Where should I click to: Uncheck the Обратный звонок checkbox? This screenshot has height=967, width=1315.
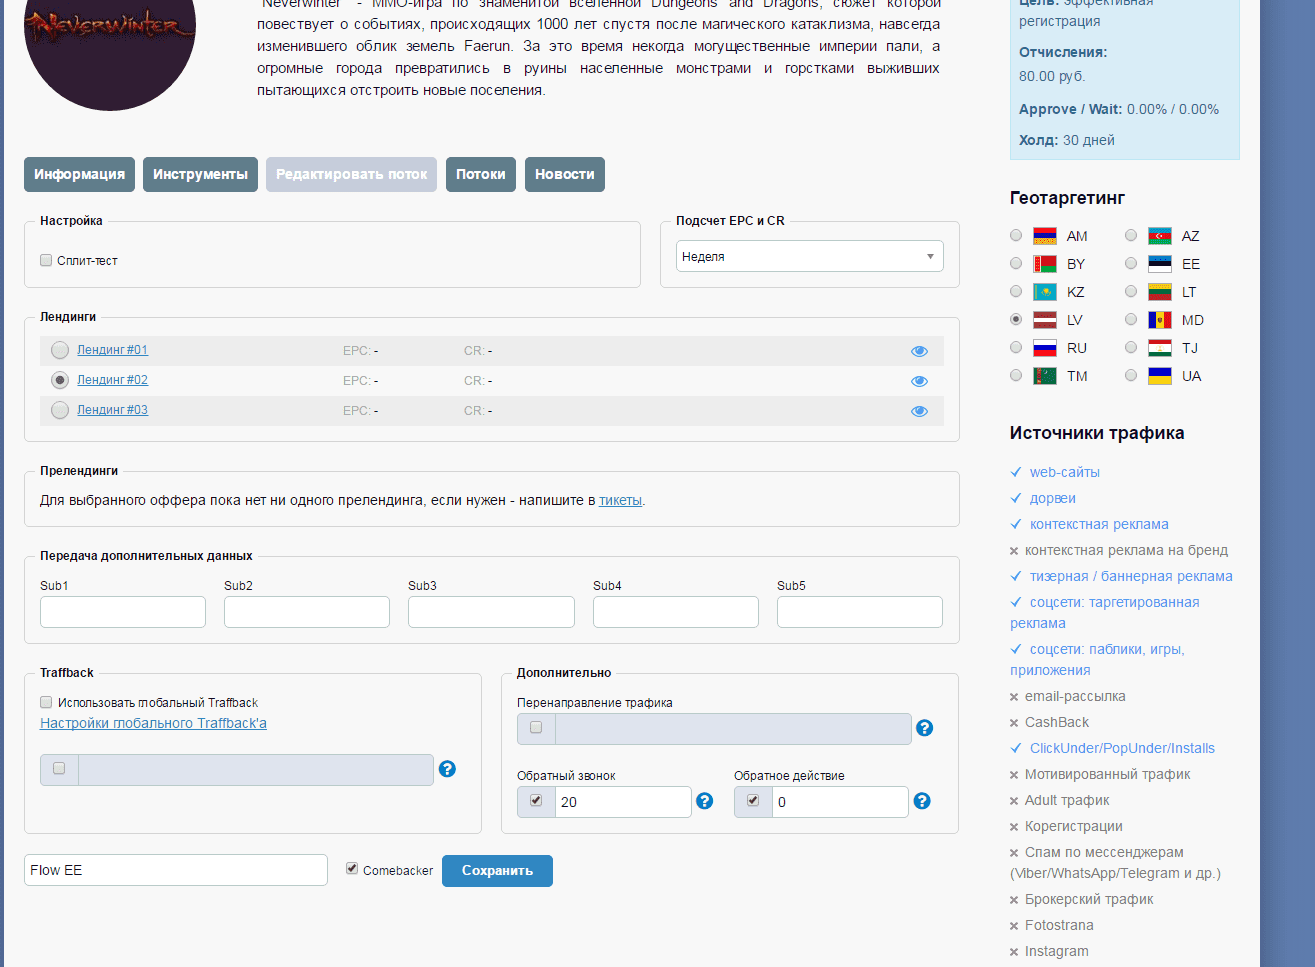(x=536, y=800)
